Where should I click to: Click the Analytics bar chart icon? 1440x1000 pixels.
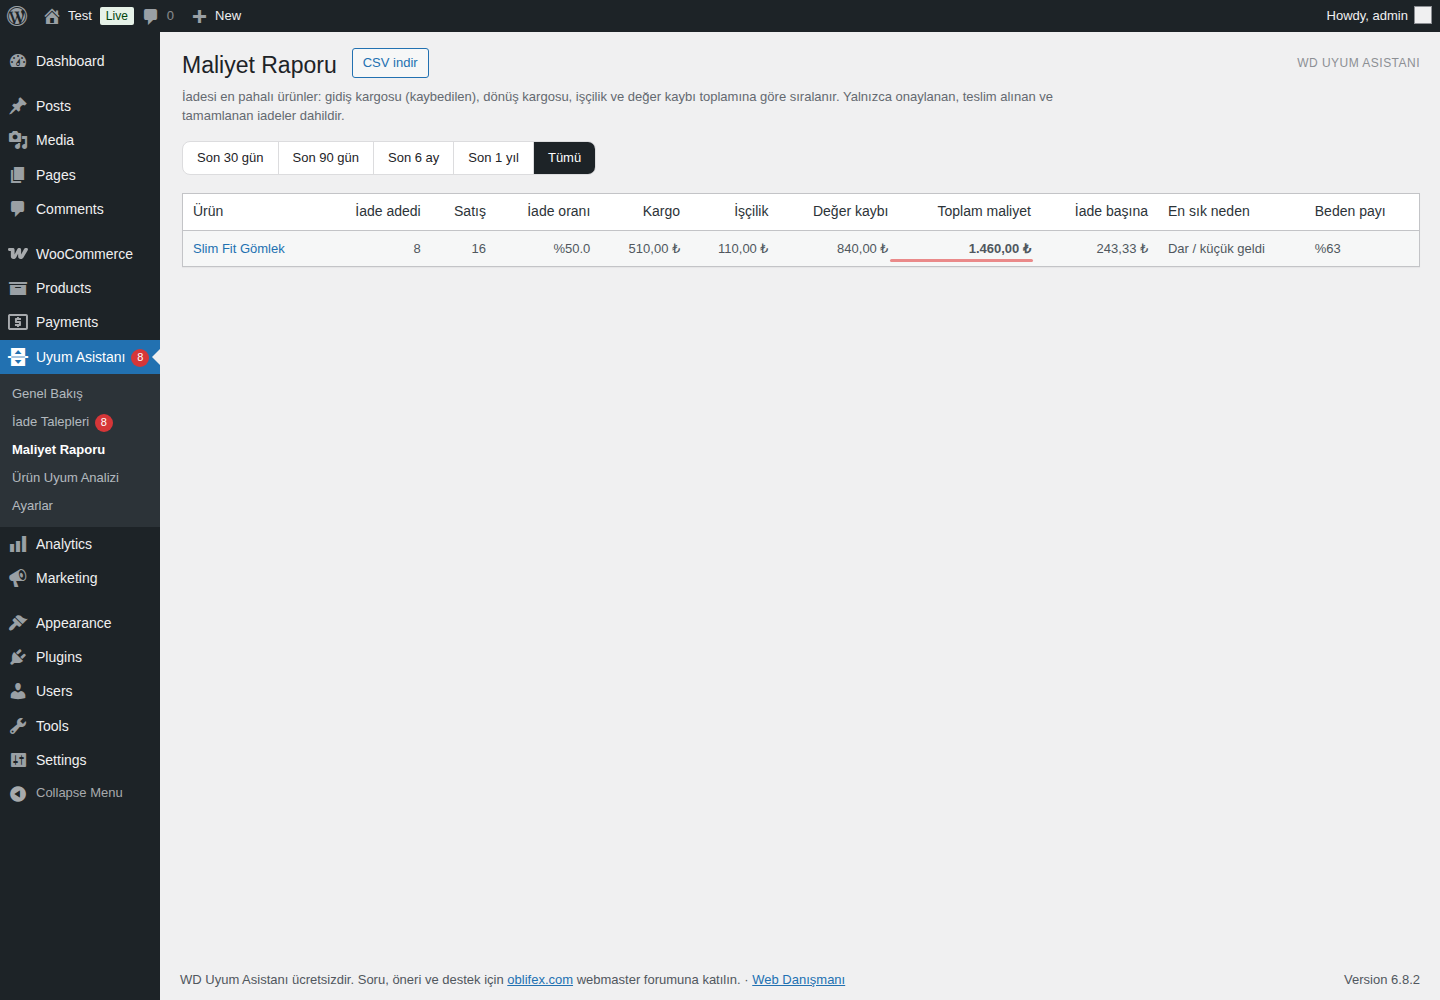click(18, 544)
